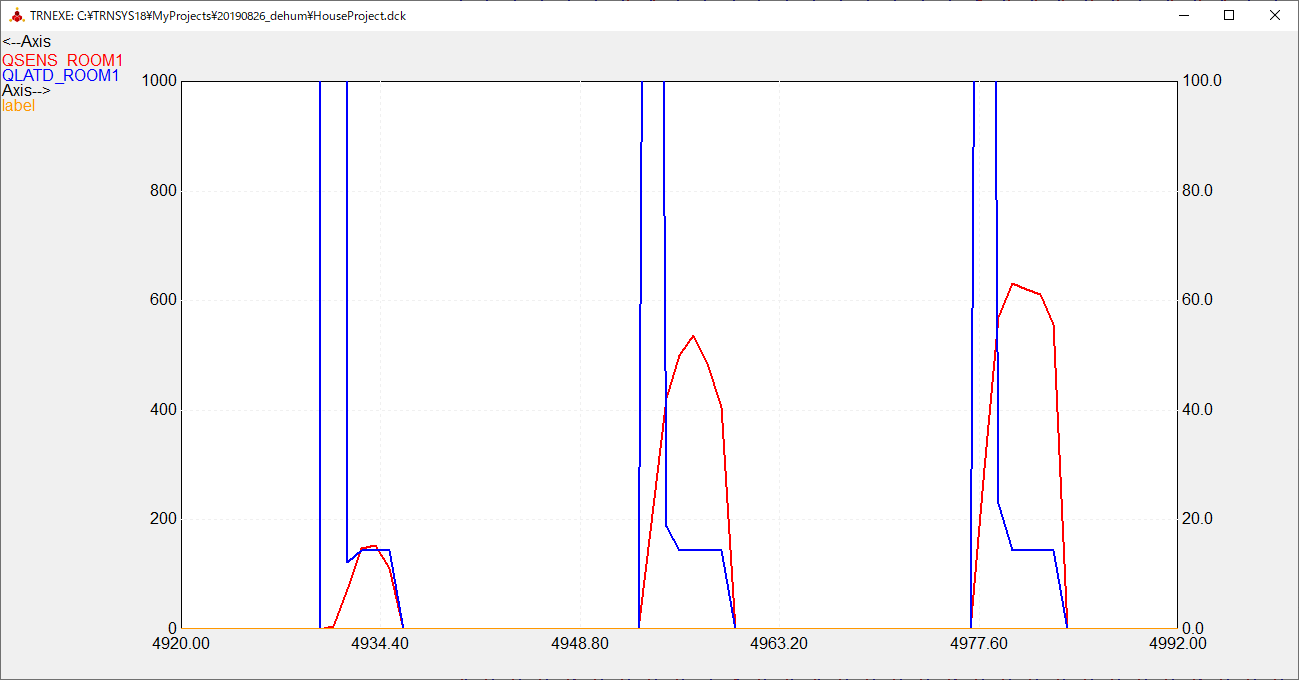Click the "Axis-->" legend header
The image size is (1299, 680).
(x=26, y=90)
